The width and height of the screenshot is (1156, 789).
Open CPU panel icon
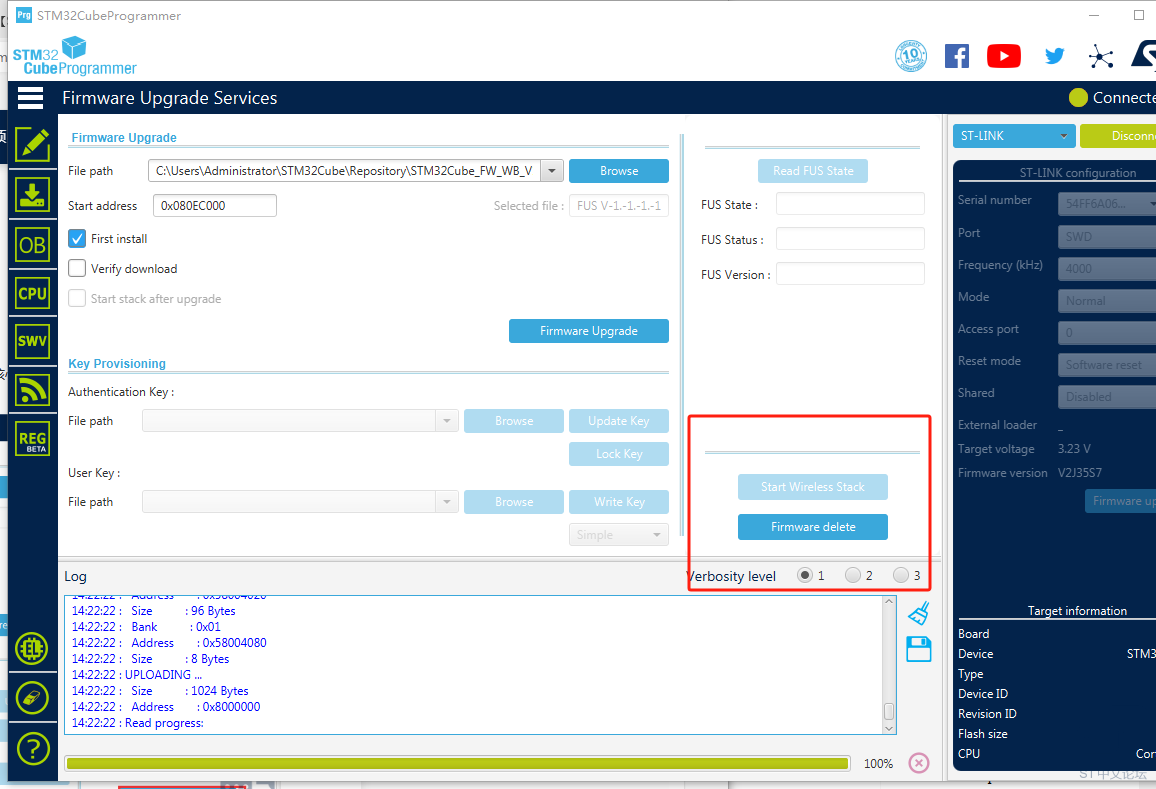coord(32,293)
